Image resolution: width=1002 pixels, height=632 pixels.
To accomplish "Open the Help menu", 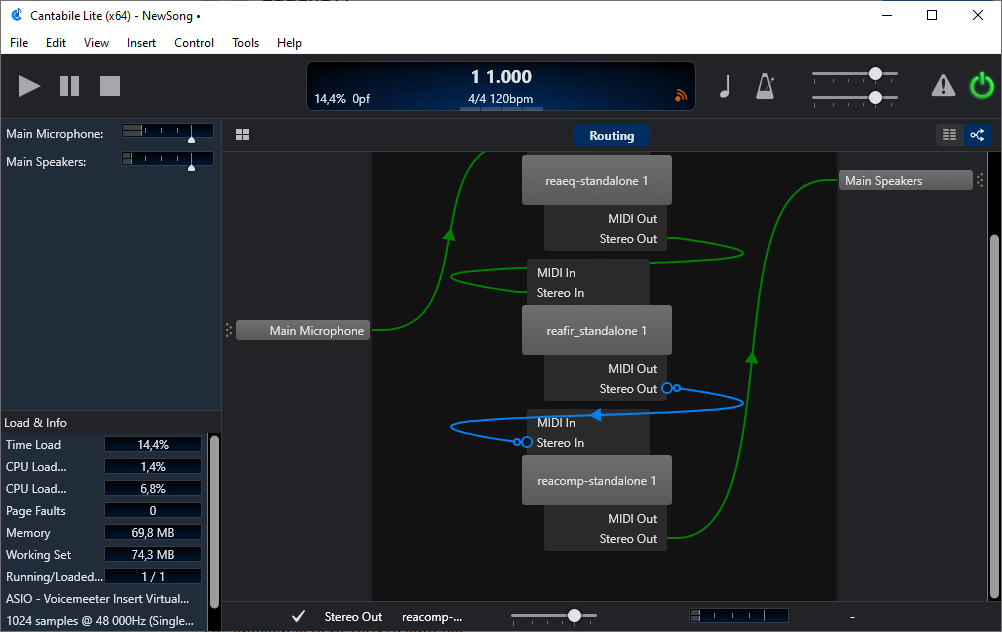I will (289, 43).
